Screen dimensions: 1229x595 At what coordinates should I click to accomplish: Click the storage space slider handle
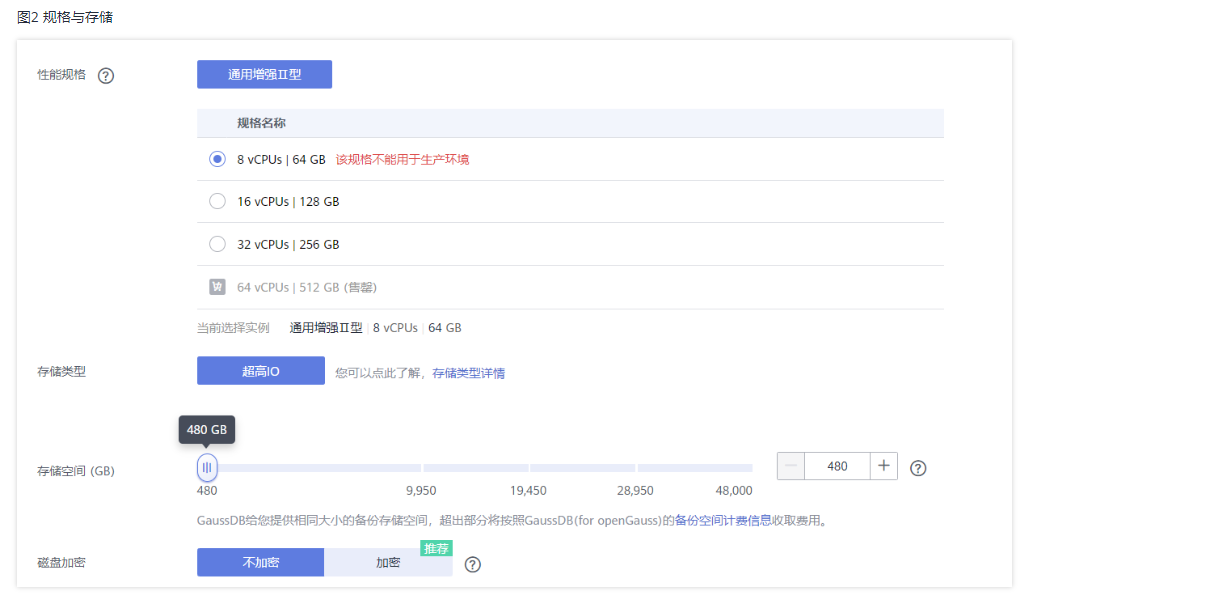click(207, 467)
